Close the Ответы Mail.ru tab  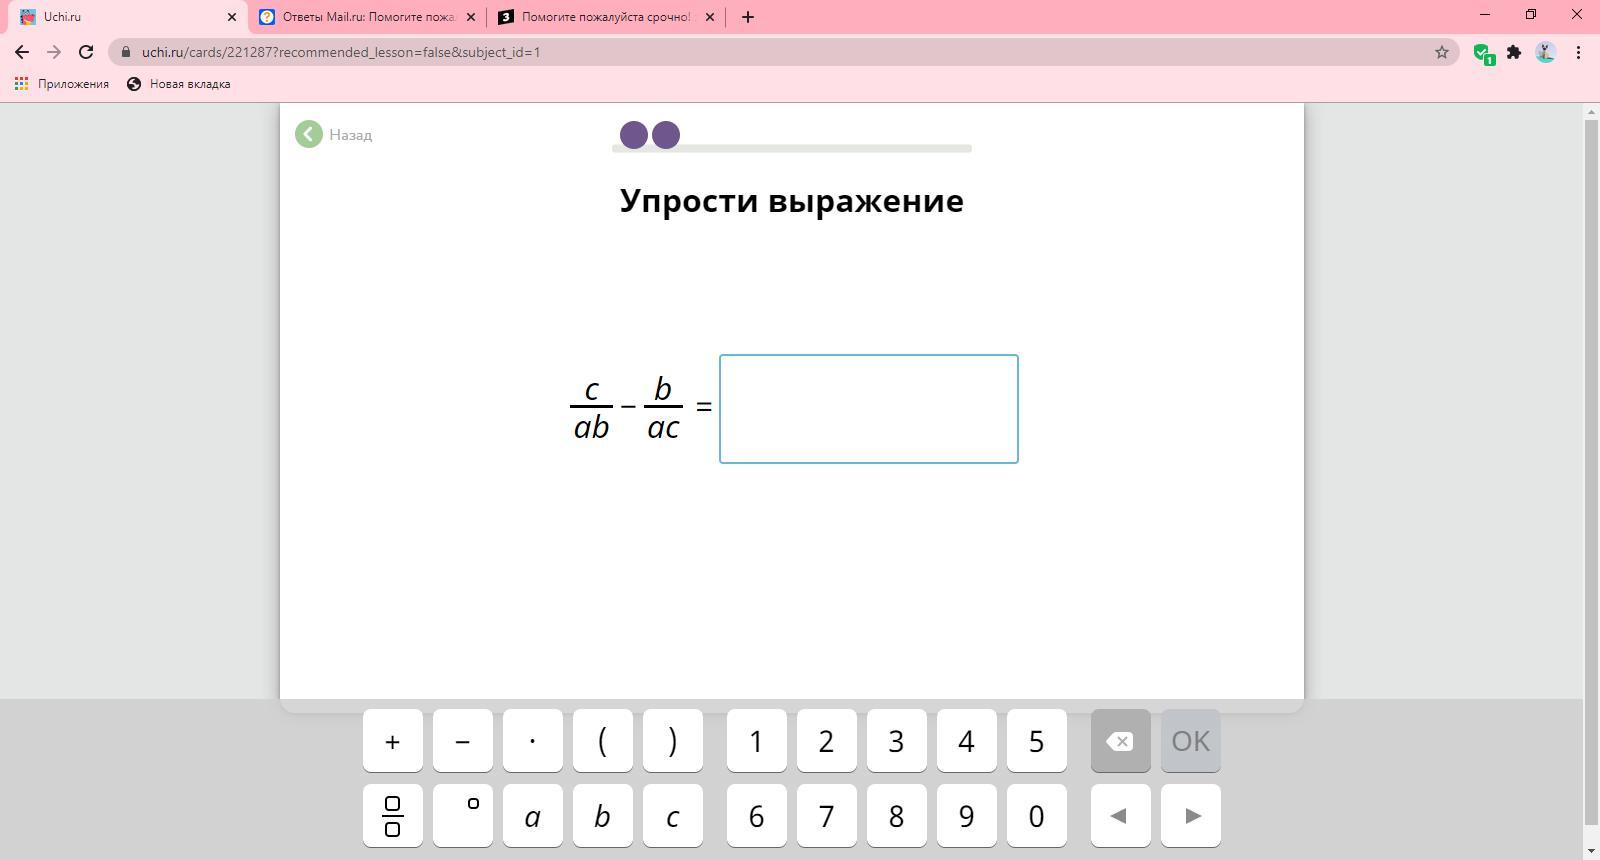pyautogui.click(x=471, y=17)
